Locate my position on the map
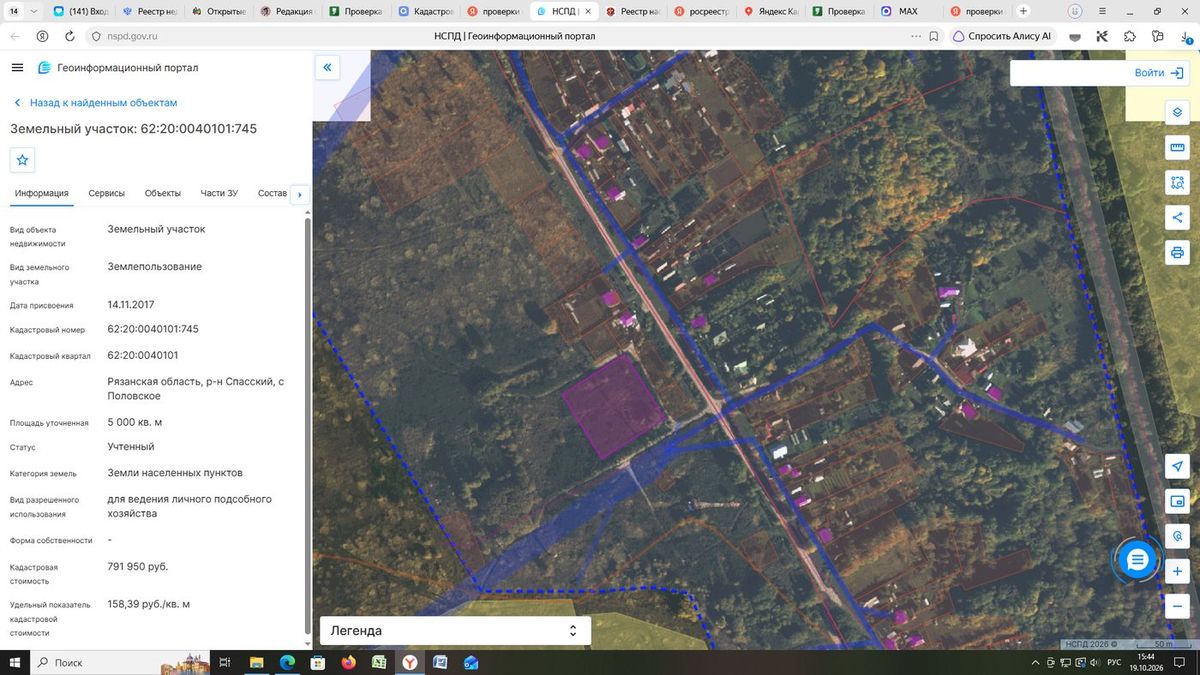Viewport: 1200px width, 675px height. tap(1177, 467)
